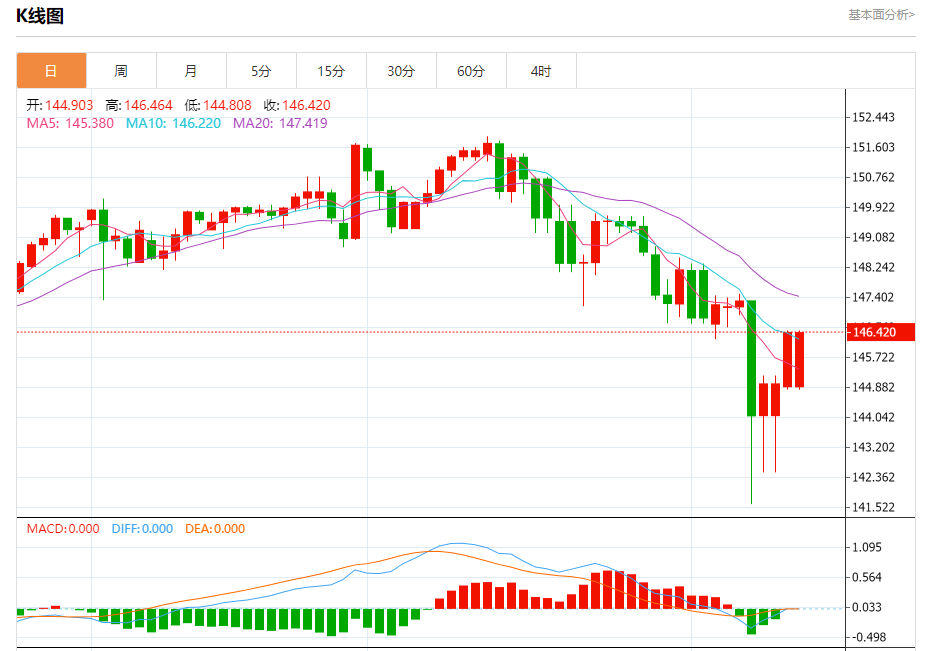Open the 4时 interval tab
Screen dimensions: 927x651
point(541,71)
